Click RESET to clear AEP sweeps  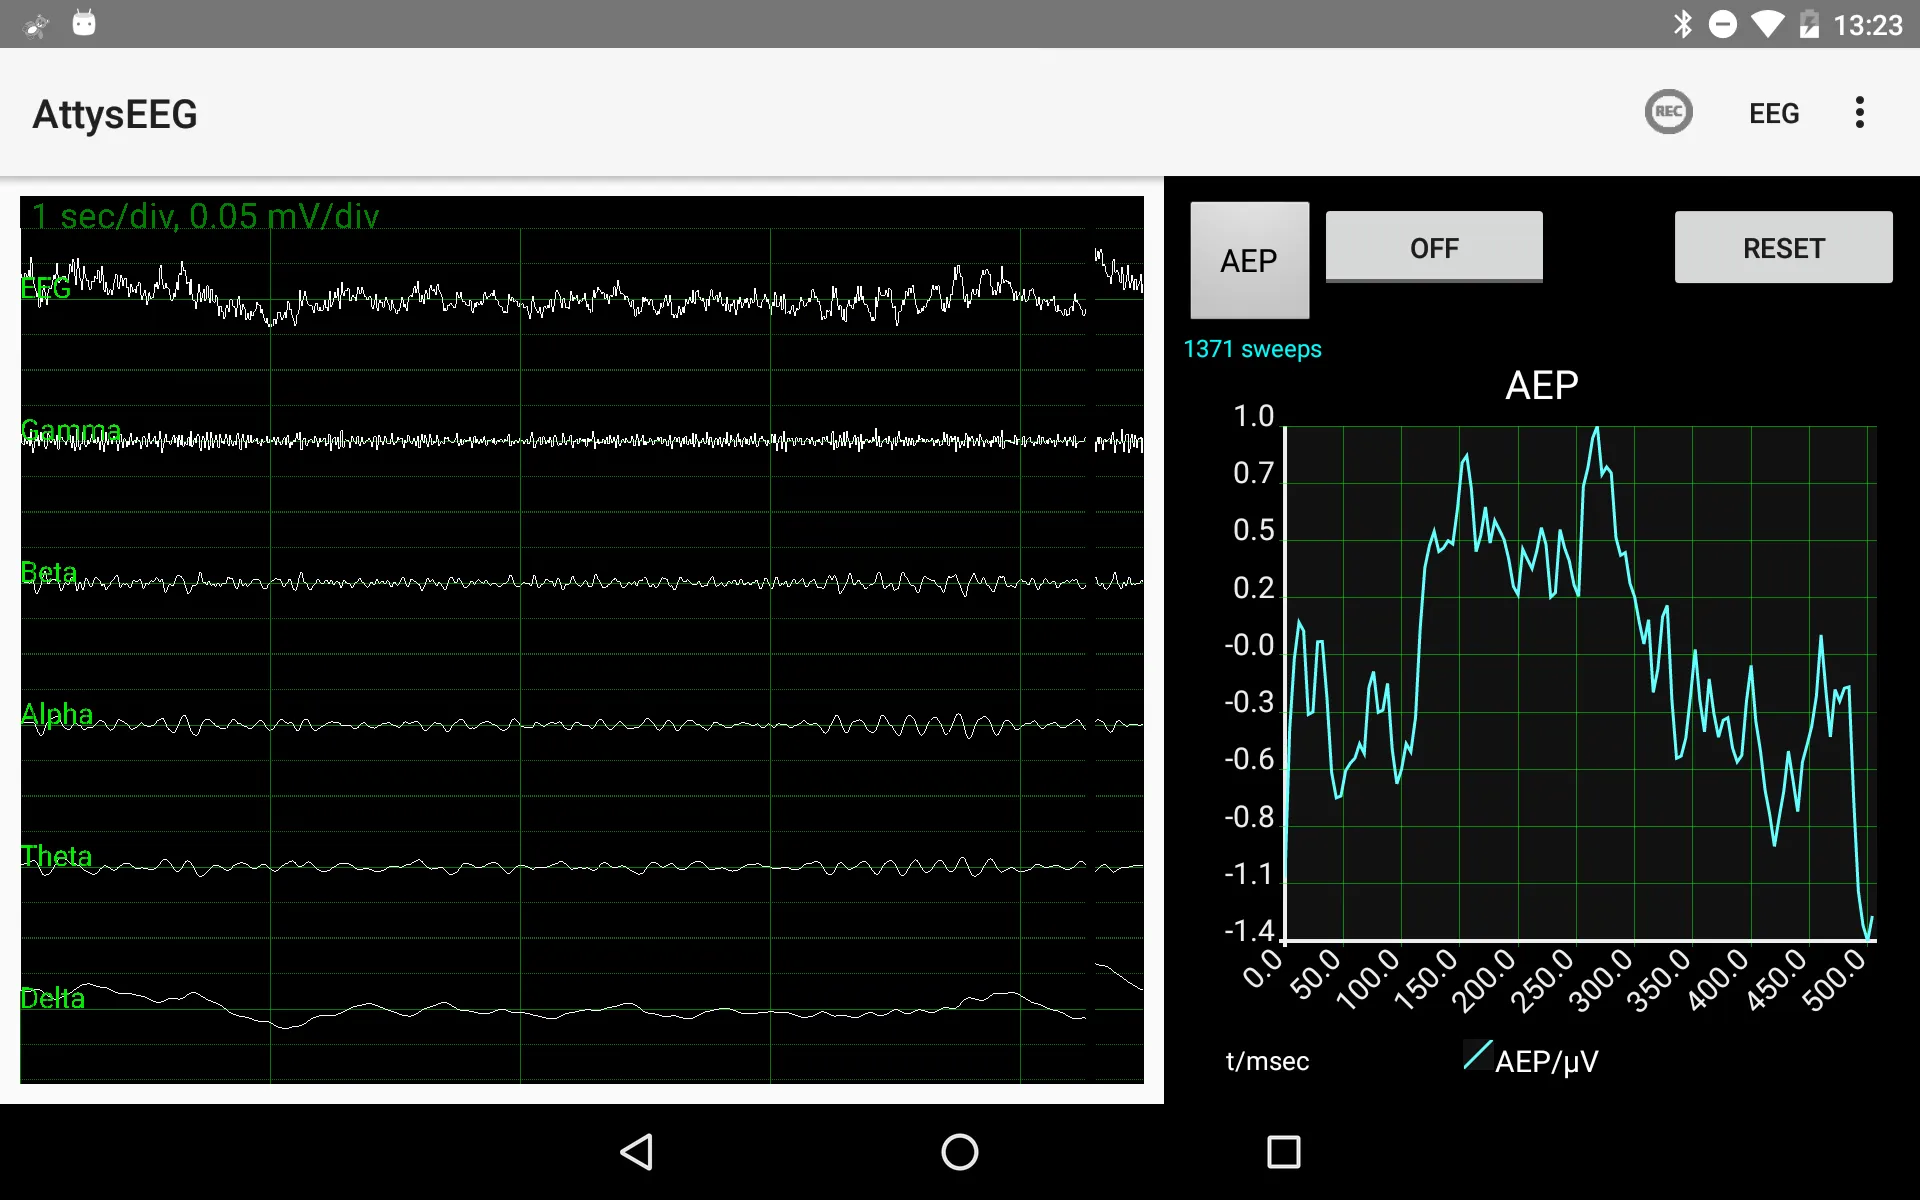pyautogui.click(x=1783, y=247)
